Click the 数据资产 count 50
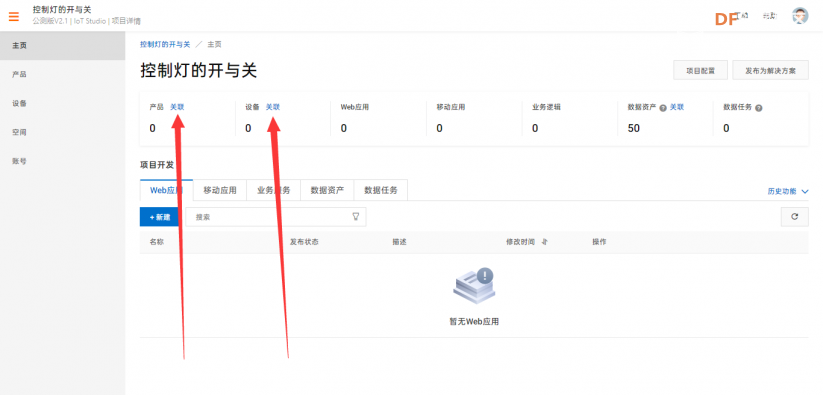The image size is (823, 395). (634, 128)
